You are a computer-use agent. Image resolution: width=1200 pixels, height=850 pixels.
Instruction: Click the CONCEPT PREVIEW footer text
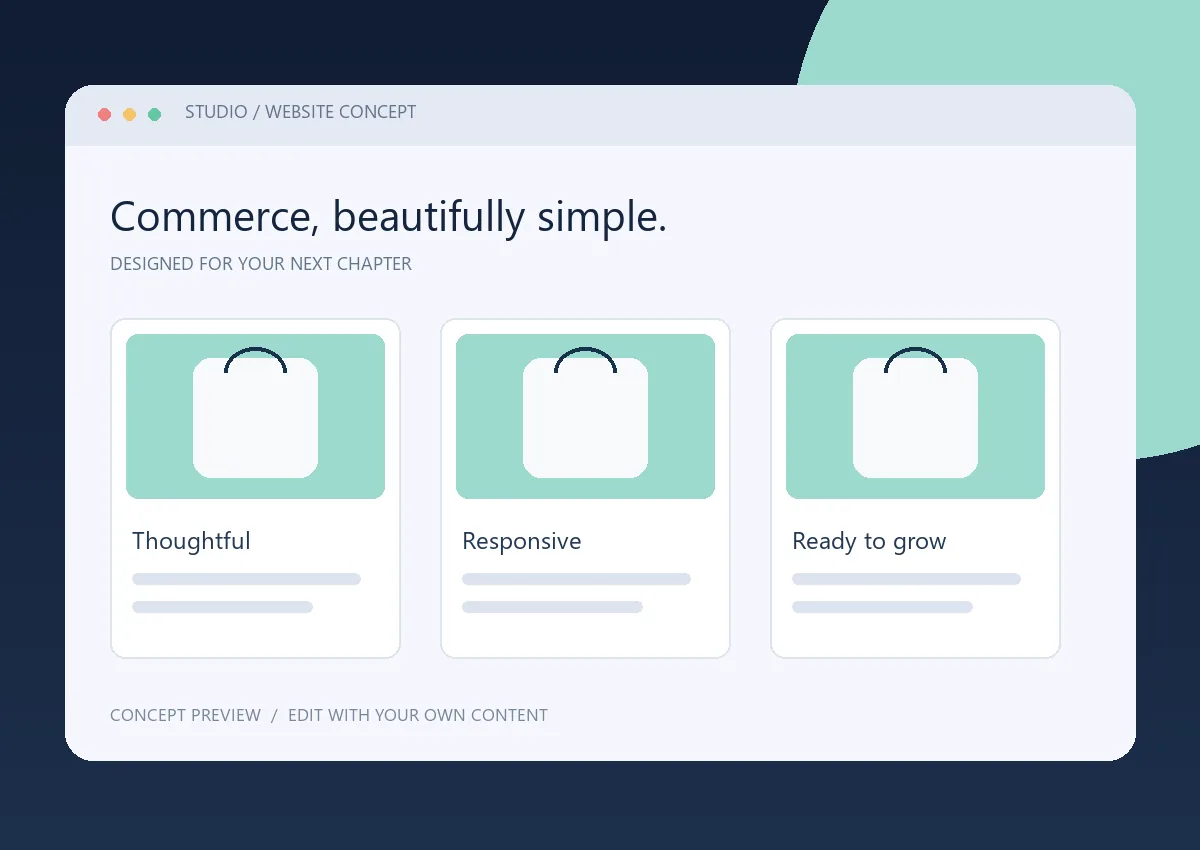click(185, 715)
